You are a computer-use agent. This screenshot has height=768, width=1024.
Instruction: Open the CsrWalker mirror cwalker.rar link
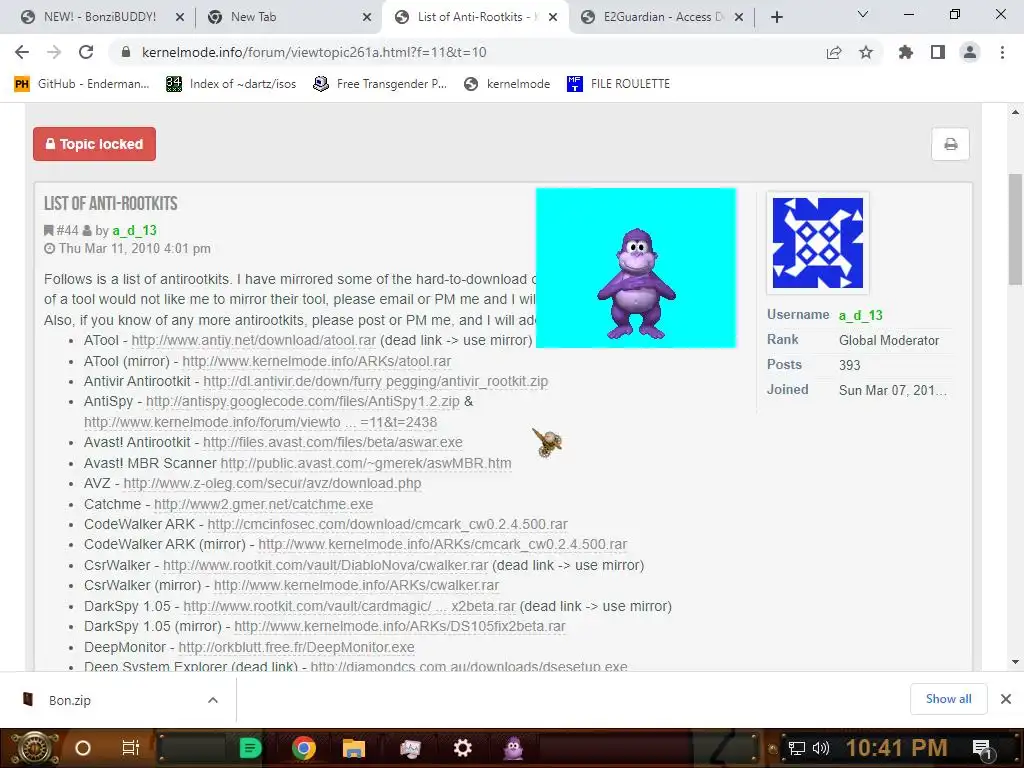(x=356, y=585)
